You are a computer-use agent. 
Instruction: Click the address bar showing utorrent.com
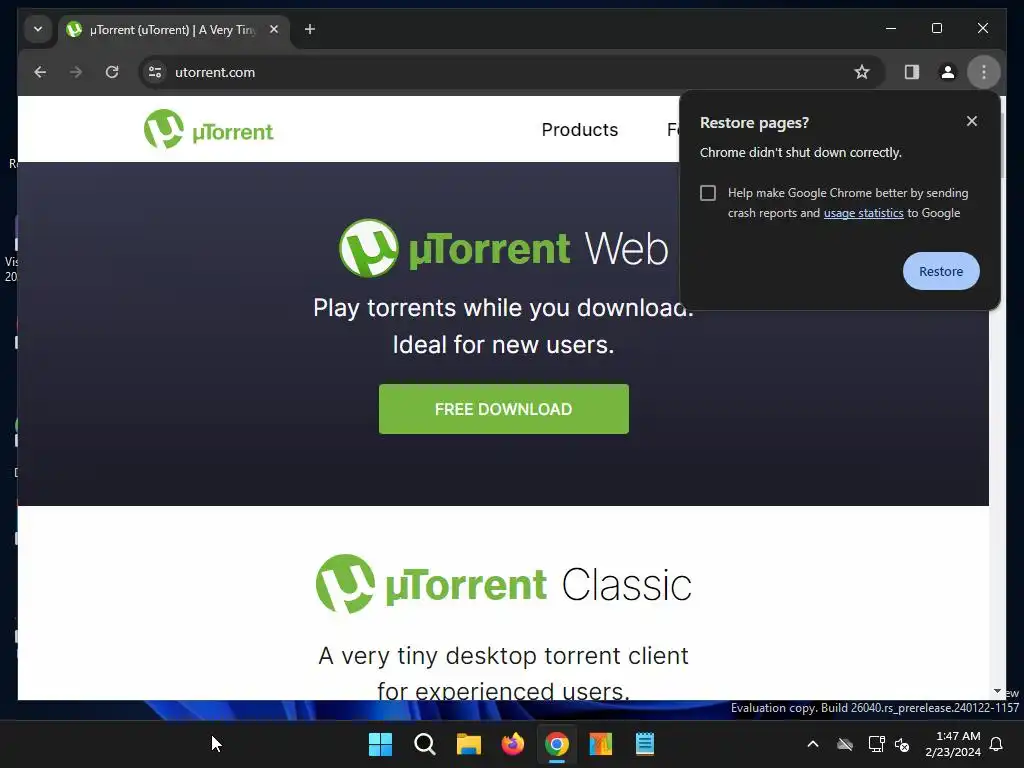point(513,72)
